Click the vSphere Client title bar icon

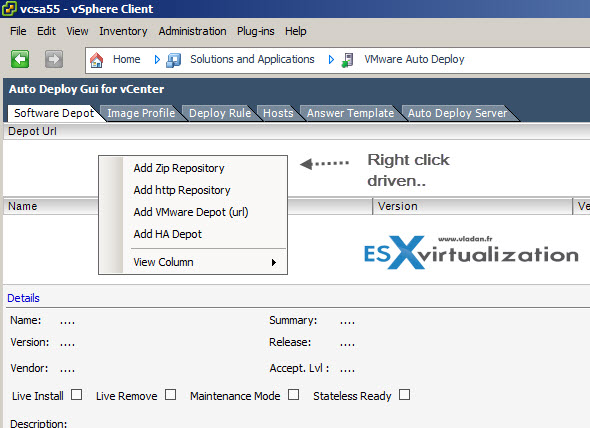9,9
